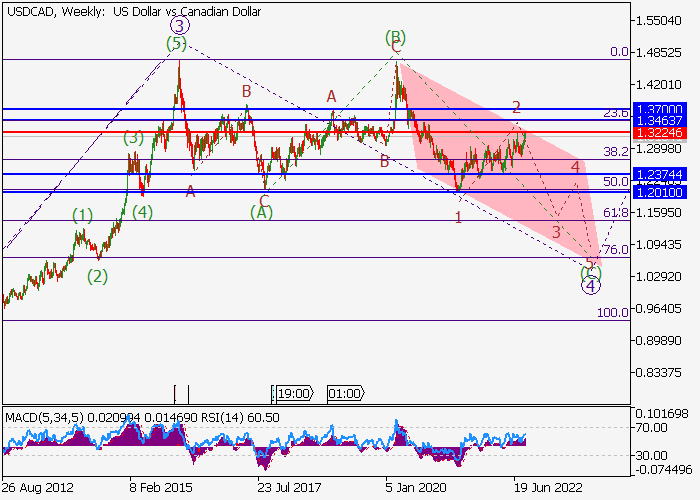Click the circled wave 3 label

(x=178, y=26)
